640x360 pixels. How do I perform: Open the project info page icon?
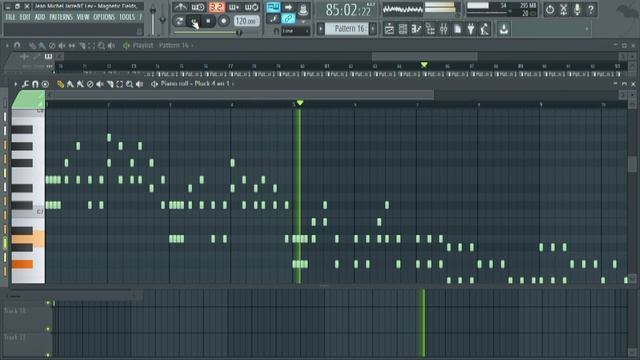click(458, 29)
